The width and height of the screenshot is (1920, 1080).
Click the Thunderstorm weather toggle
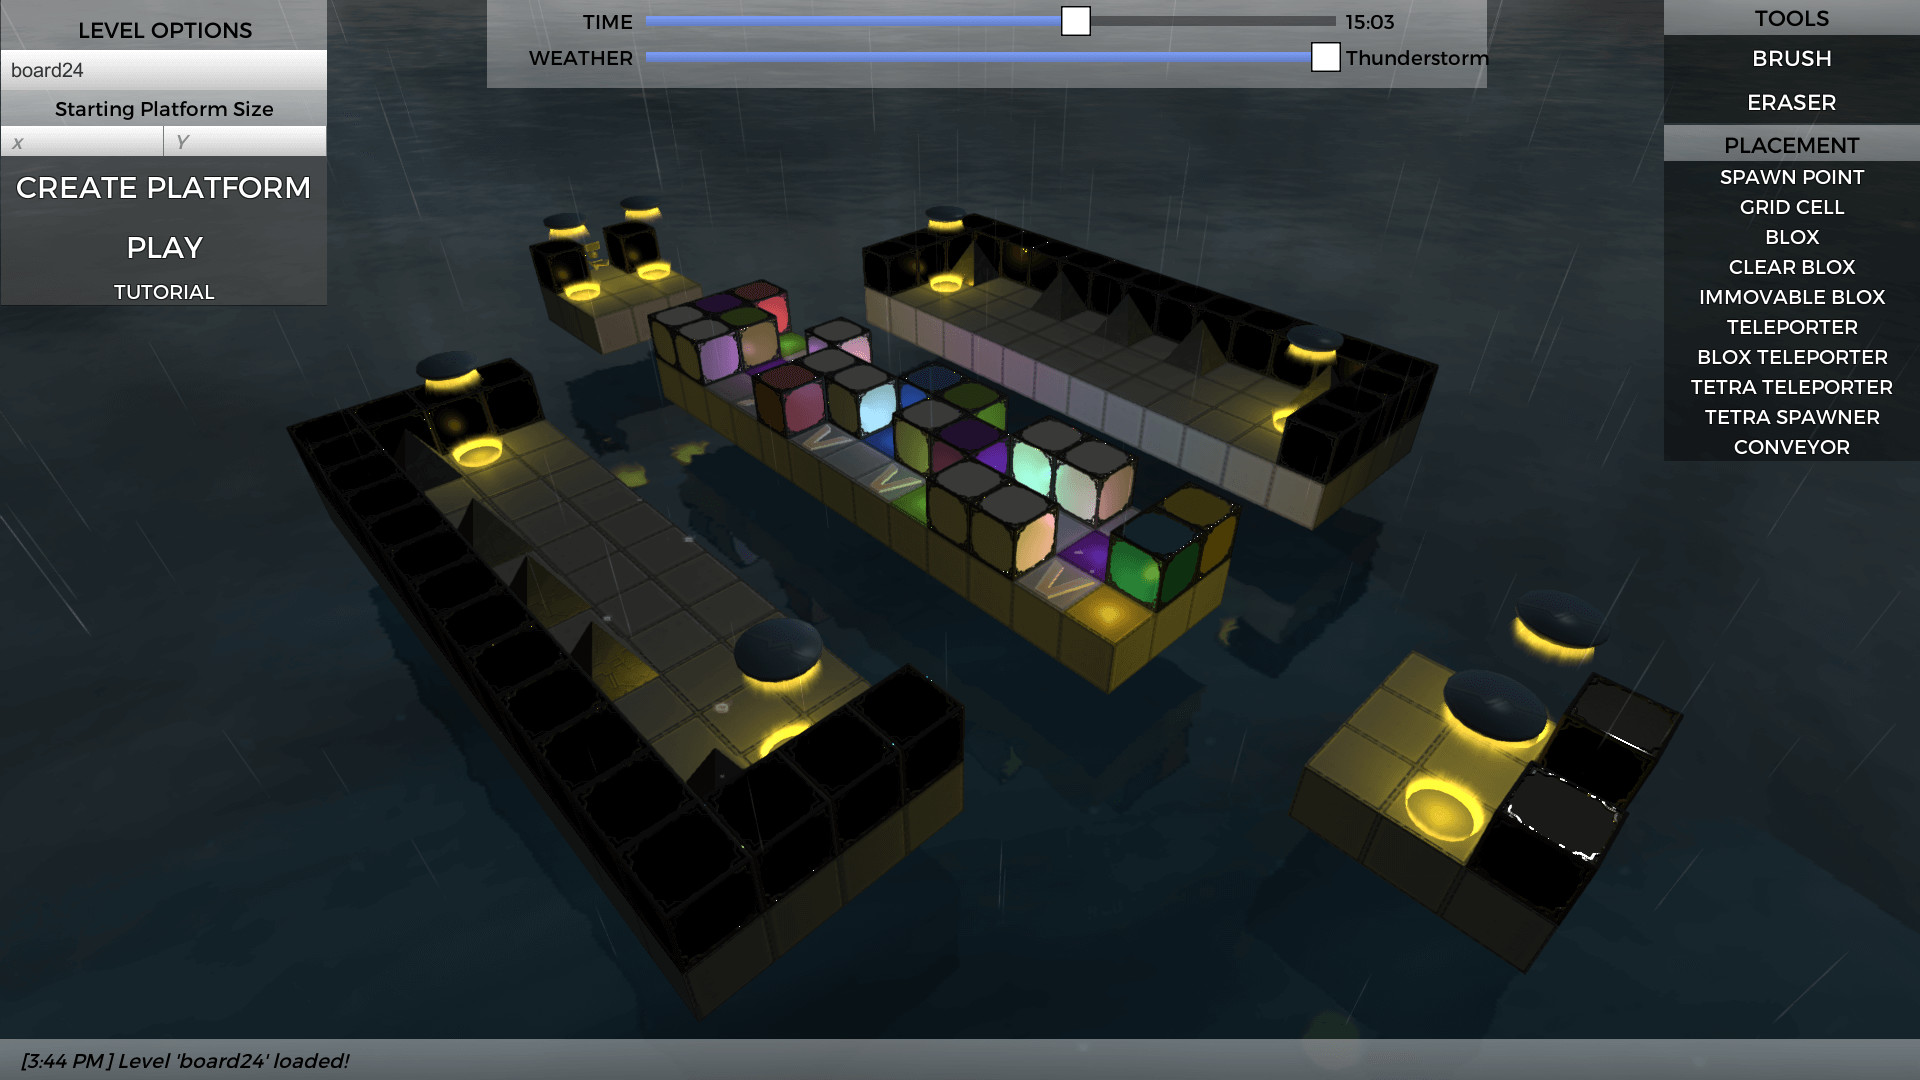pyautogui.click(x=1327, y=57)
